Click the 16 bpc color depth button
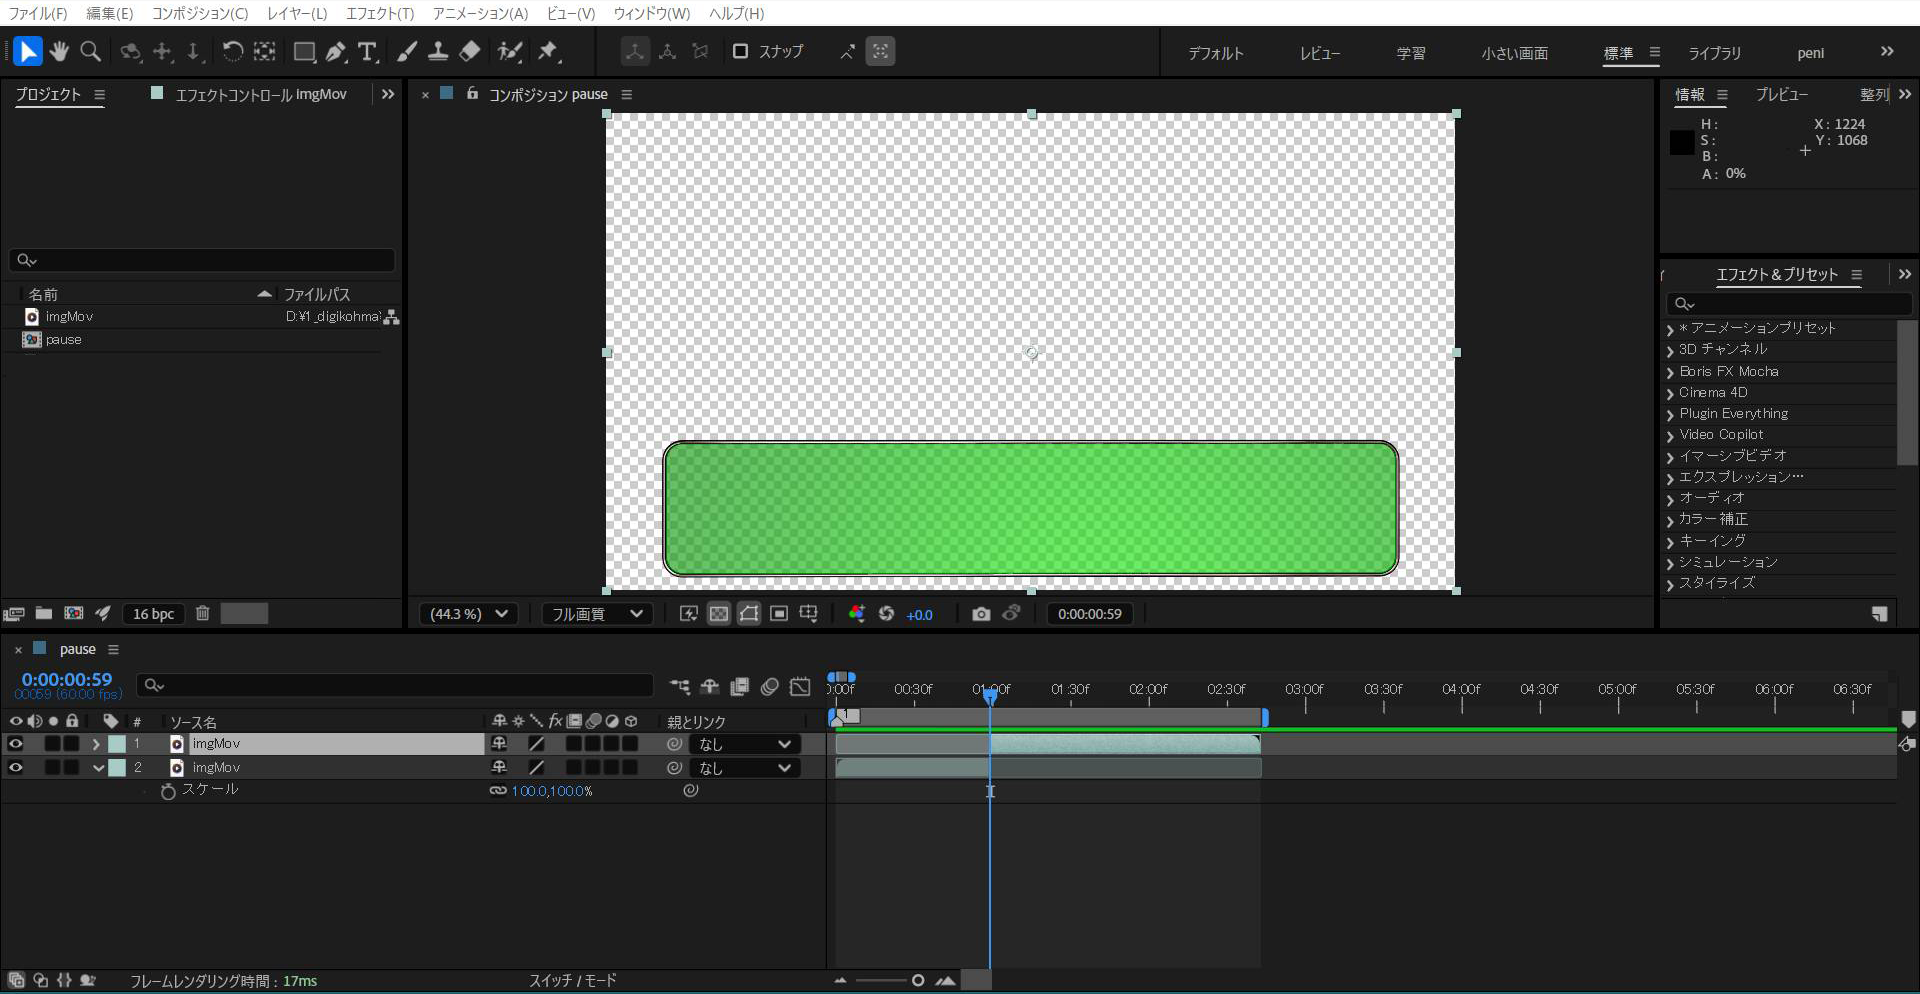The width and height of the screenshot is (1920, 994). pos(153,614)
